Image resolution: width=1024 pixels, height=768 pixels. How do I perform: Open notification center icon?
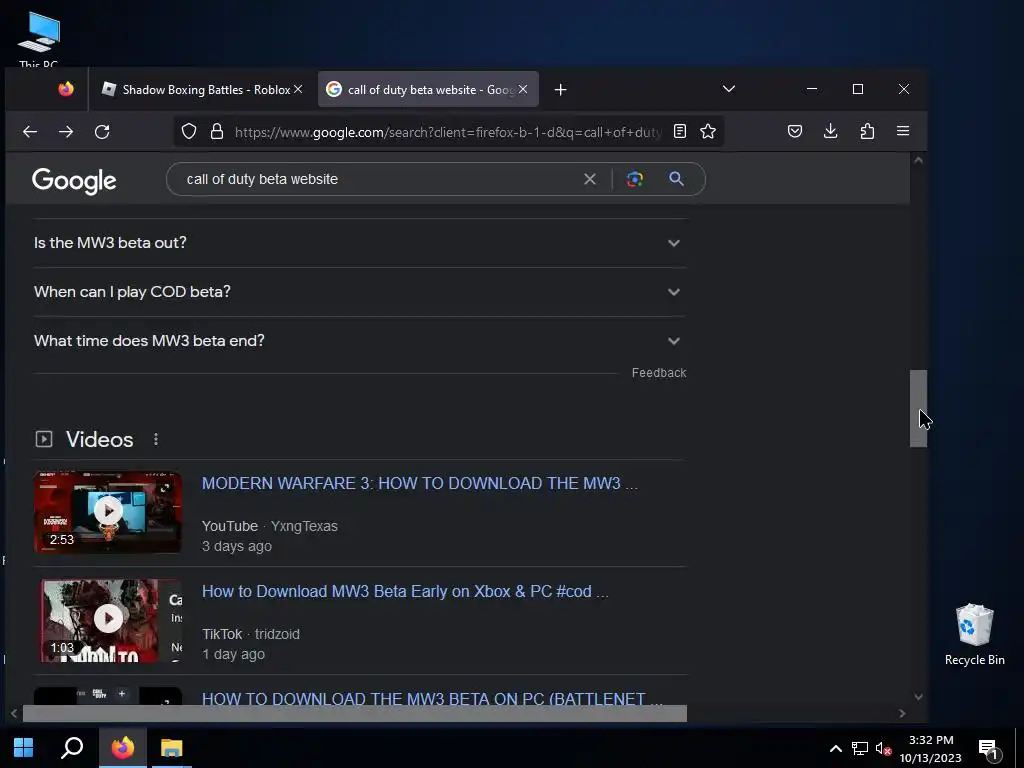tap(989, 748)
